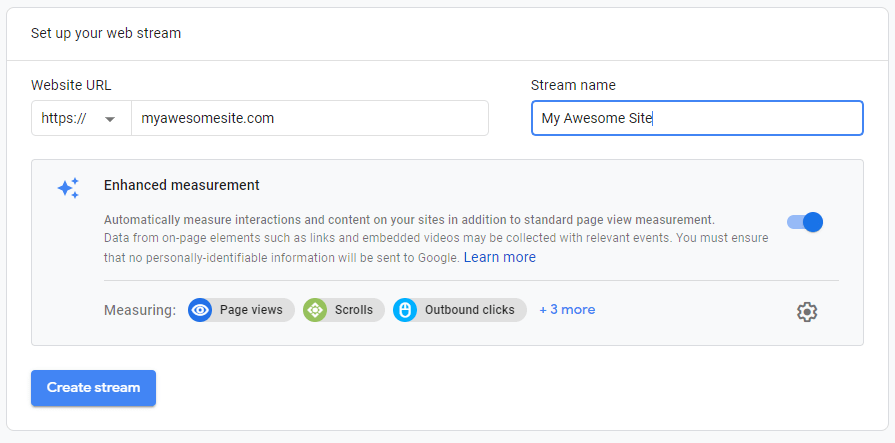Image resolution: width=895 pixels, height=443 pixels.
Task: Click the Stream name field label
Action: [573, 85]
